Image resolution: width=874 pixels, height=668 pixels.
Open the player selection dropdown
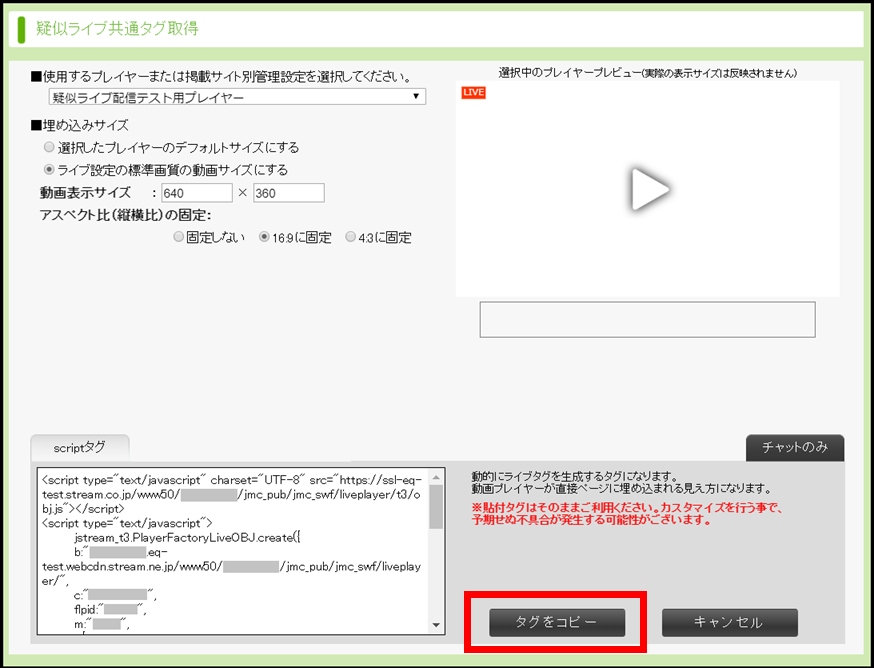pos(237,97)
